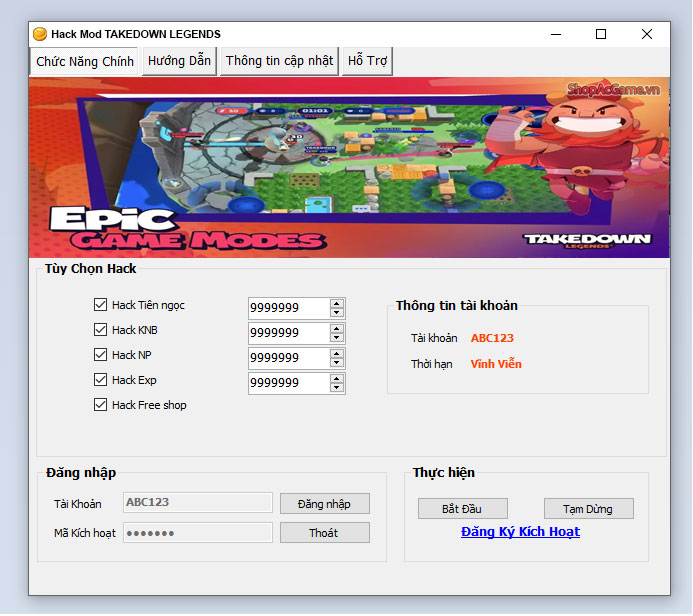The image size is (693, 616).
Task: Open the Đăng Ký Kích Hoạt link
Action: (x=520, y=532)
